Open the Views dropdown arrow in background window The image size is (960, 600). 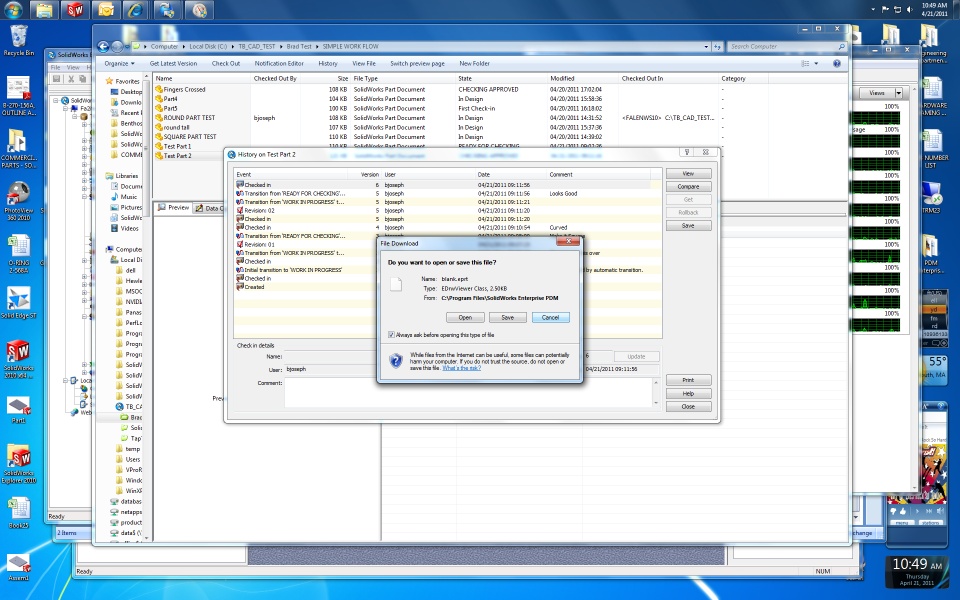click(x=898, y=93)
